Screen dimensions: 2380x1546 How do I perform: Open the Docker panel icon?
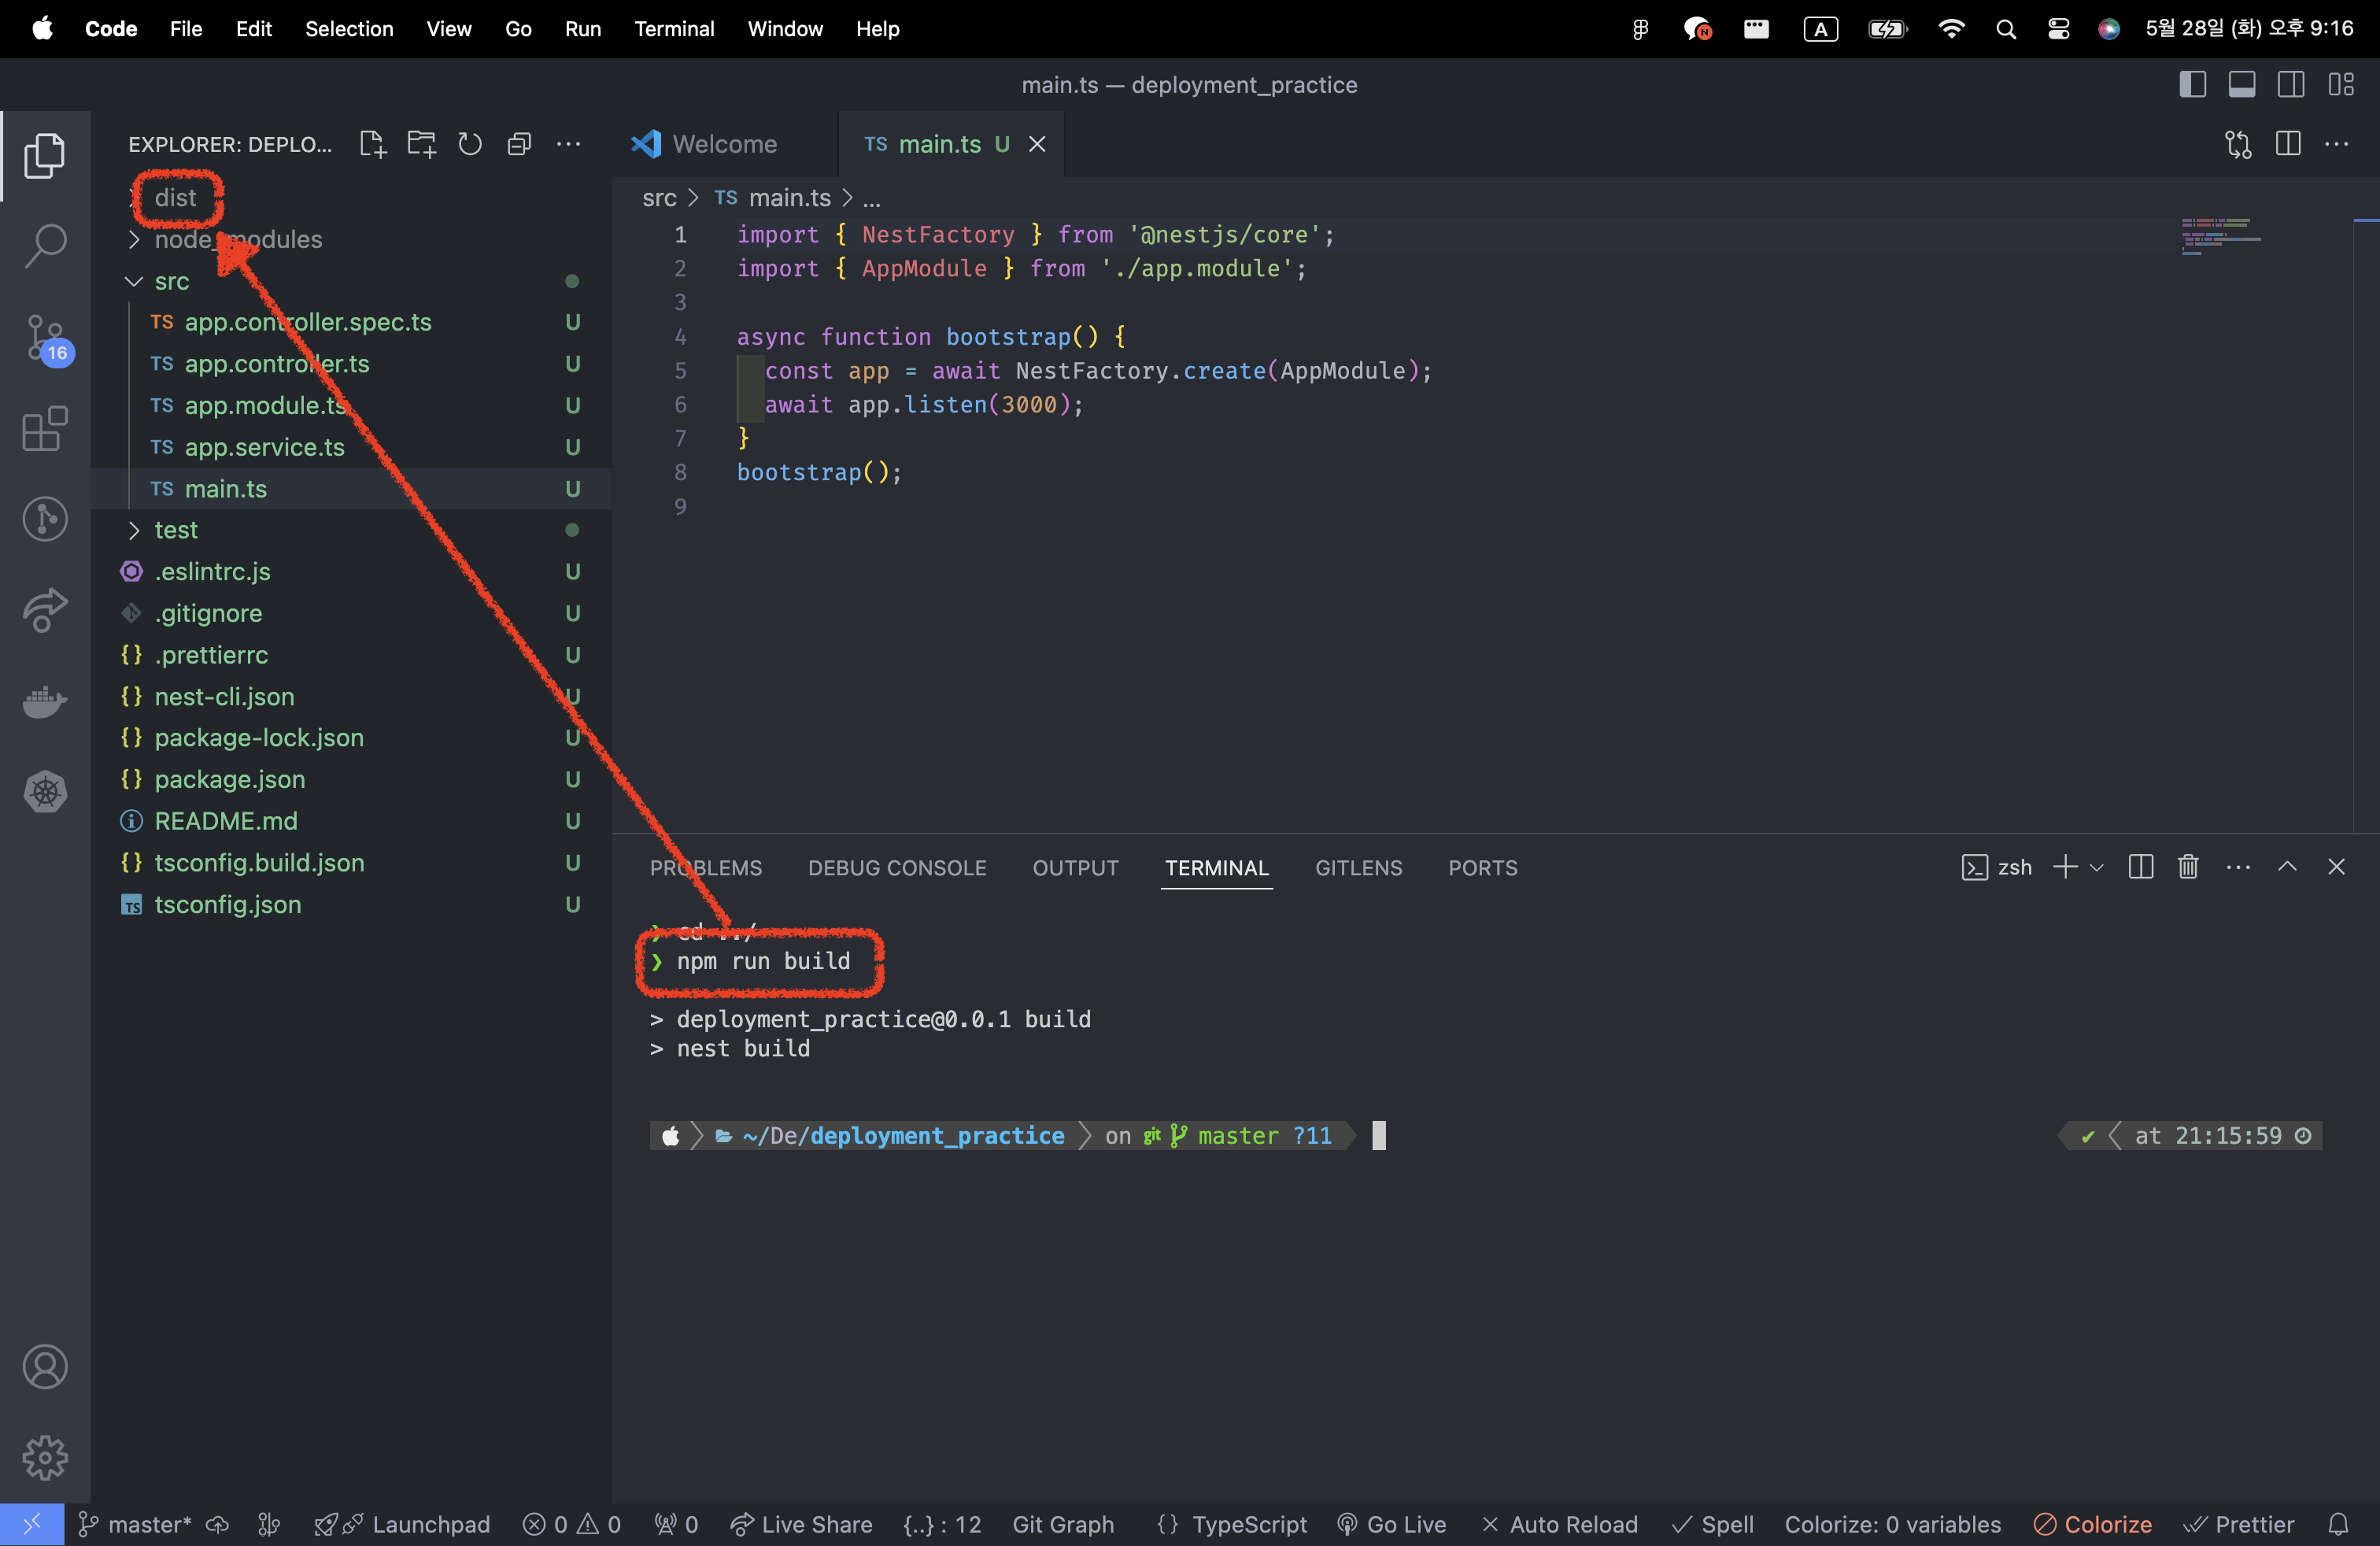point(45,703)
